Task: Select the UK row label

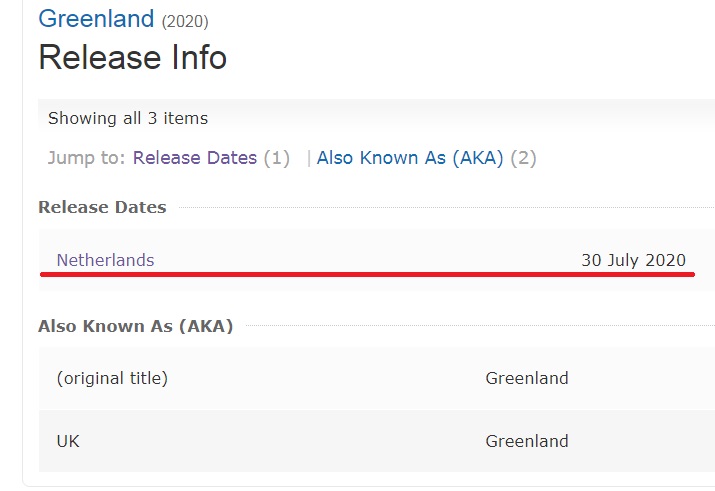Action: coord(68,441)
